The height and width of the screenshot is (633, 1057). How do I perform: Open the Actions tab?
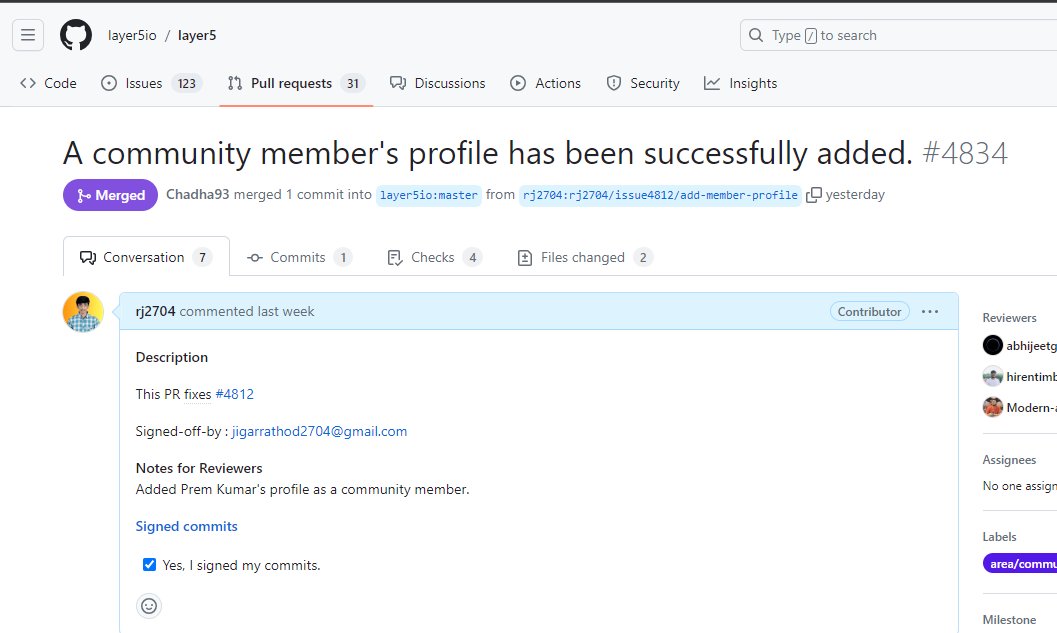545,84
